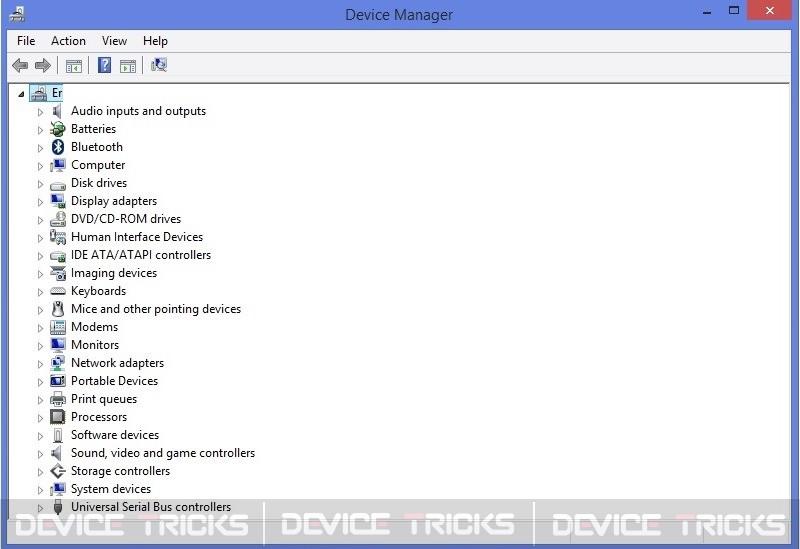Click the Display adapters icon
Screen dimensions: 800x549
(58, 201)
